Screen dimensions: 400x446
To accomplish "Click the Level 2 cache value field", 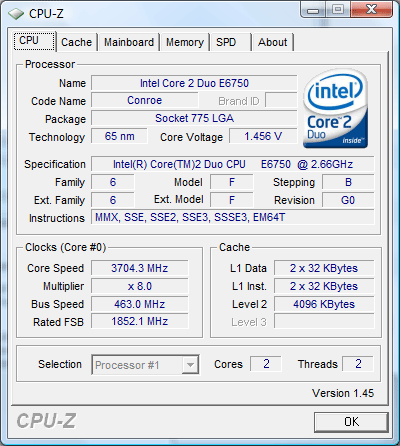I will coord(324,304).
